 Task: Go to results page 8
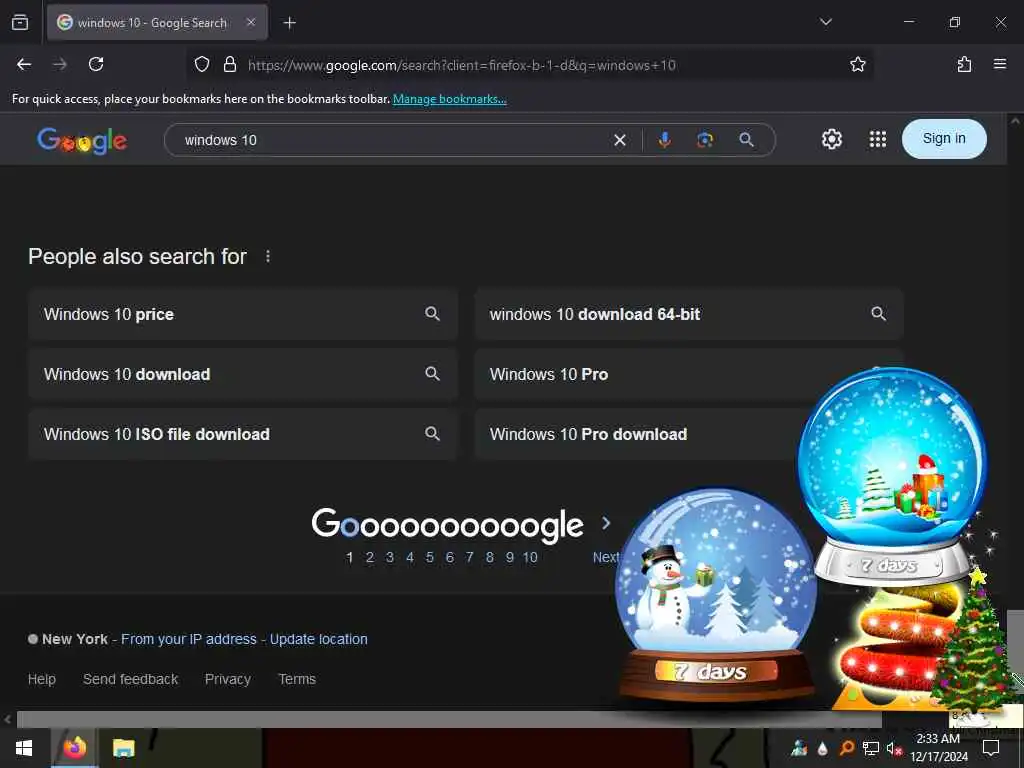point(489,558)
